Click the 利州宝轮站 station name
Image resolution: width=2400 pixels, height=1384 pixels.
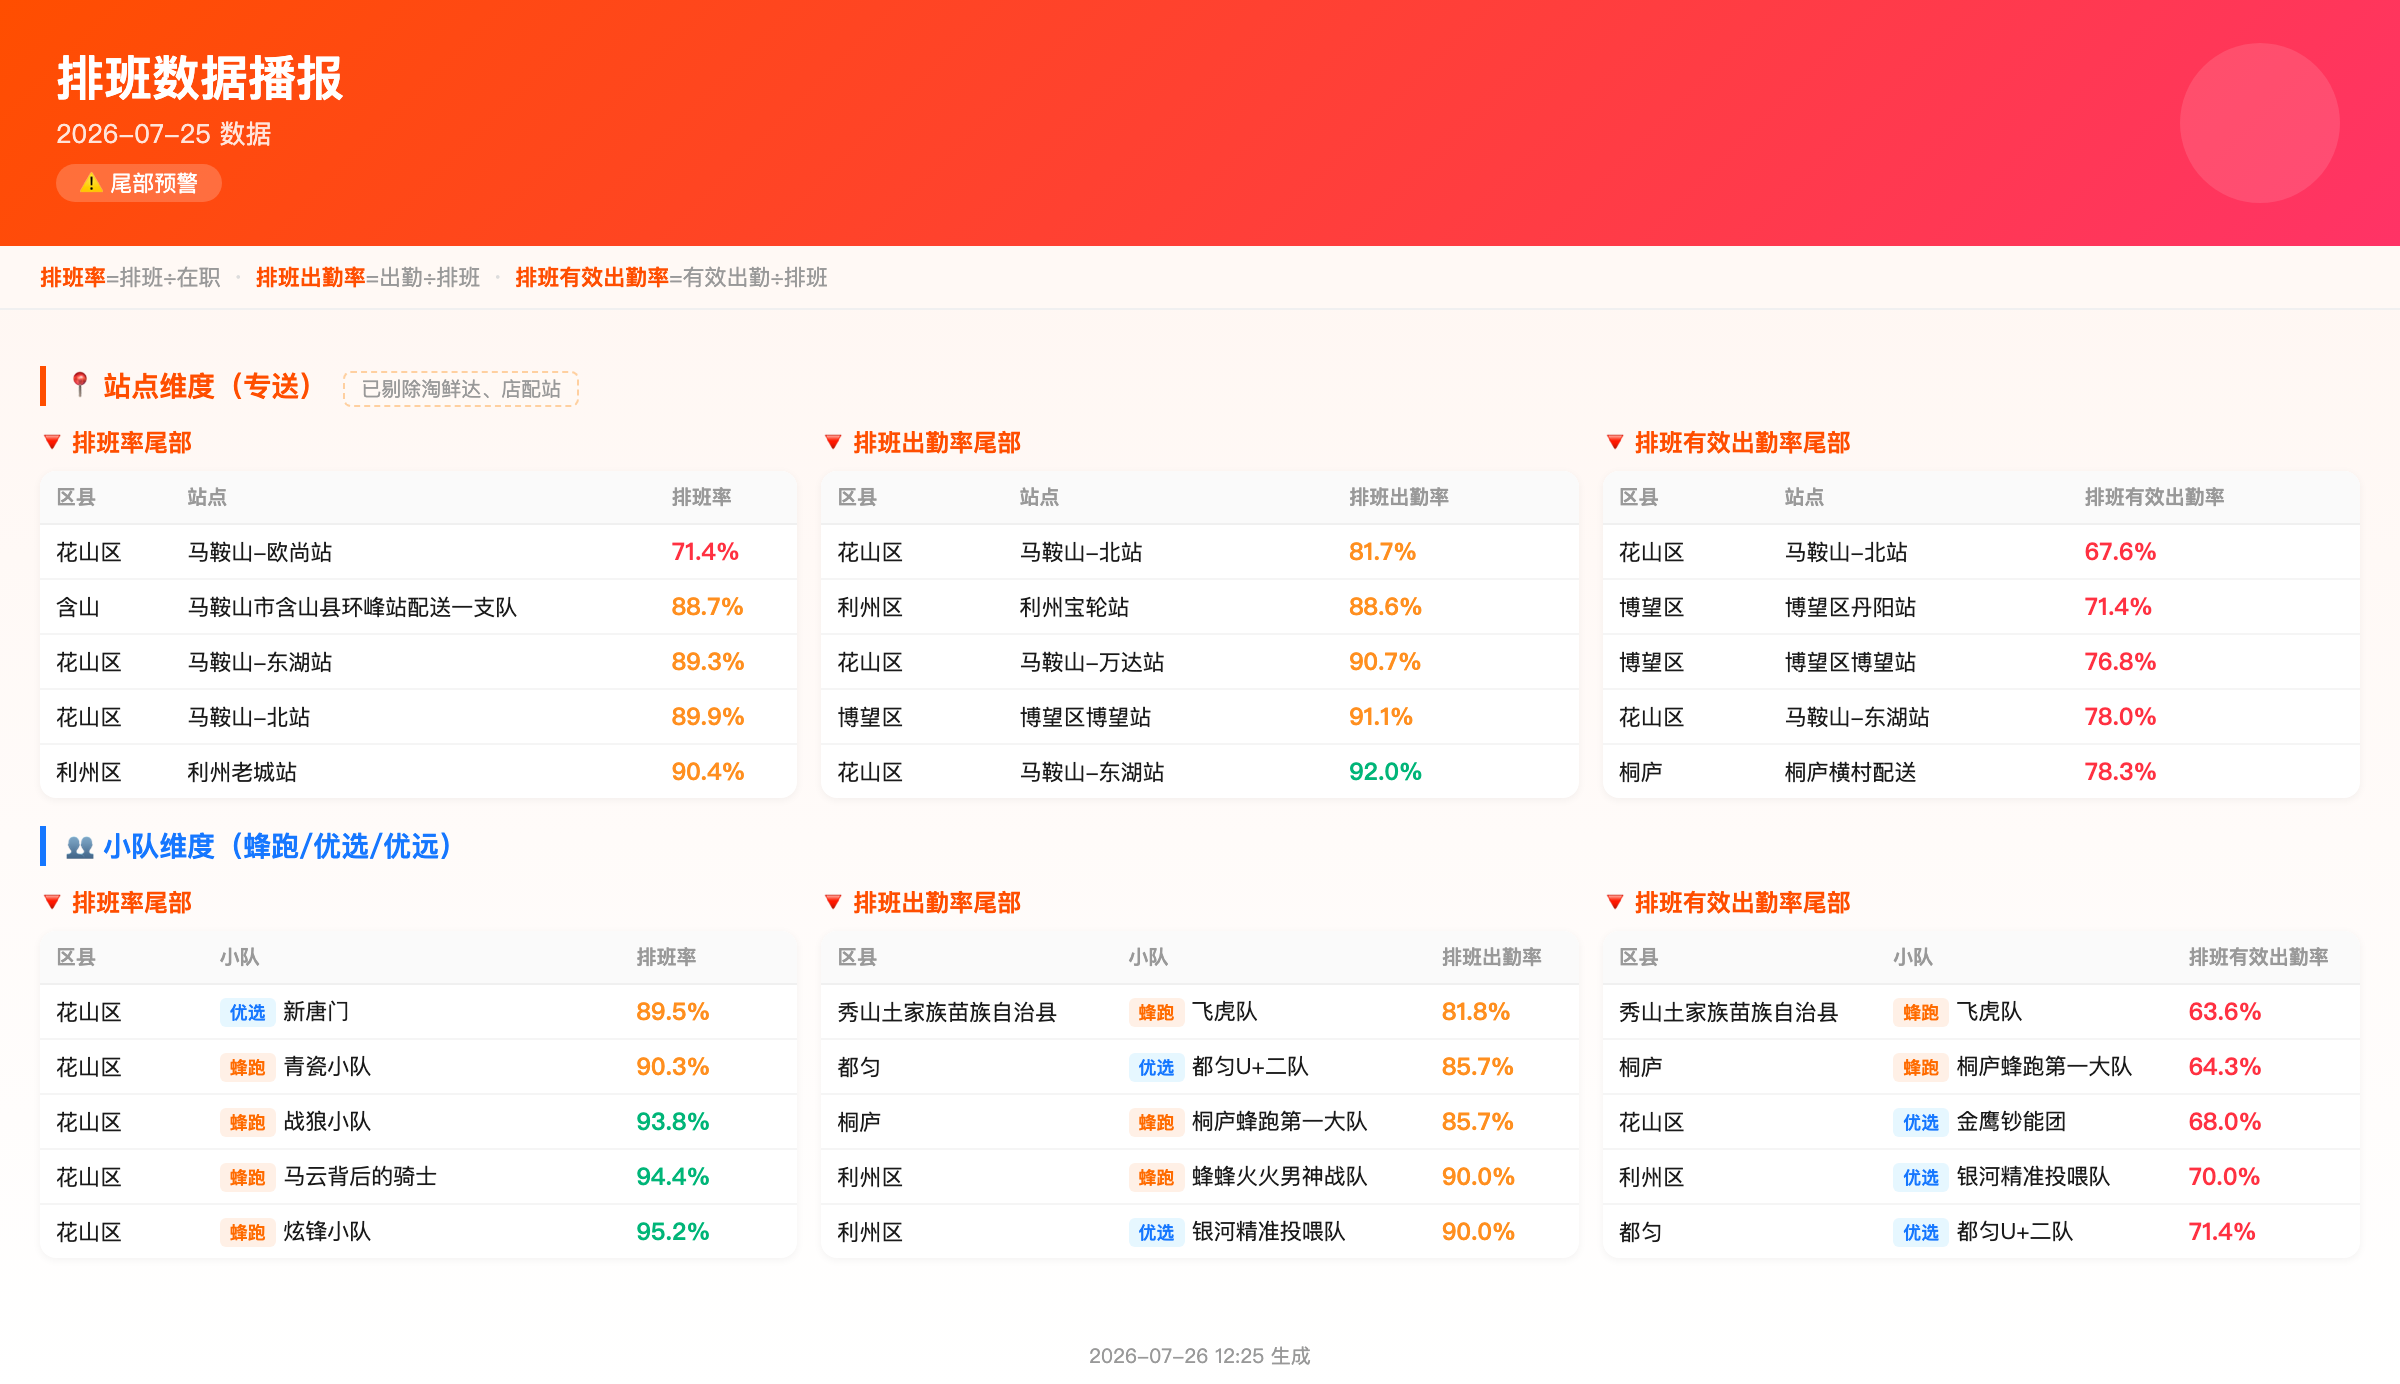(1074, 607)
